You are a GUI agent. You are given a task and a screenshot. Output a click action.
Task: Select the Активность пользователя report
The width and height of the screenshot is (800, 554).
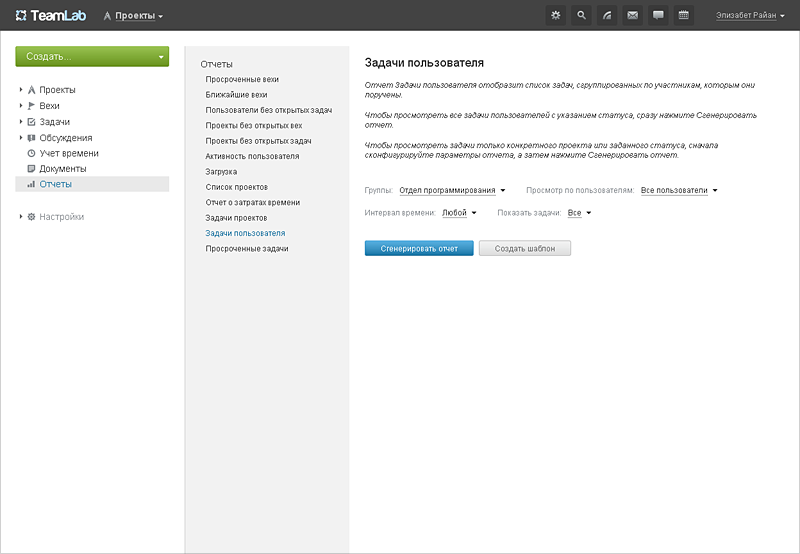pos(252,156)
